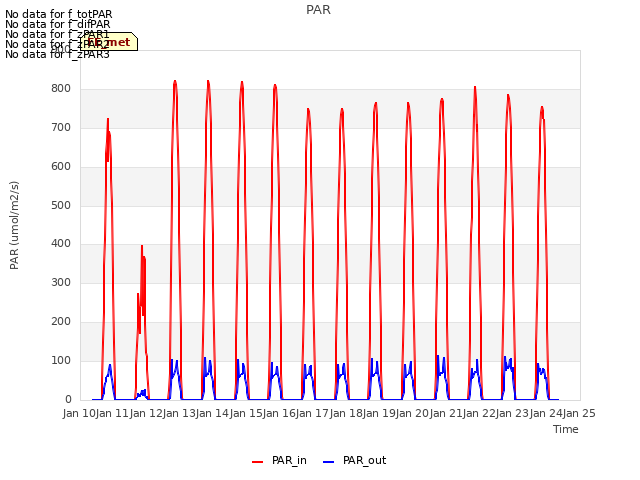Click the PAR (umol/m2/s) y-axis label
This screenshot has height=480, width=640.
point(14,225)
